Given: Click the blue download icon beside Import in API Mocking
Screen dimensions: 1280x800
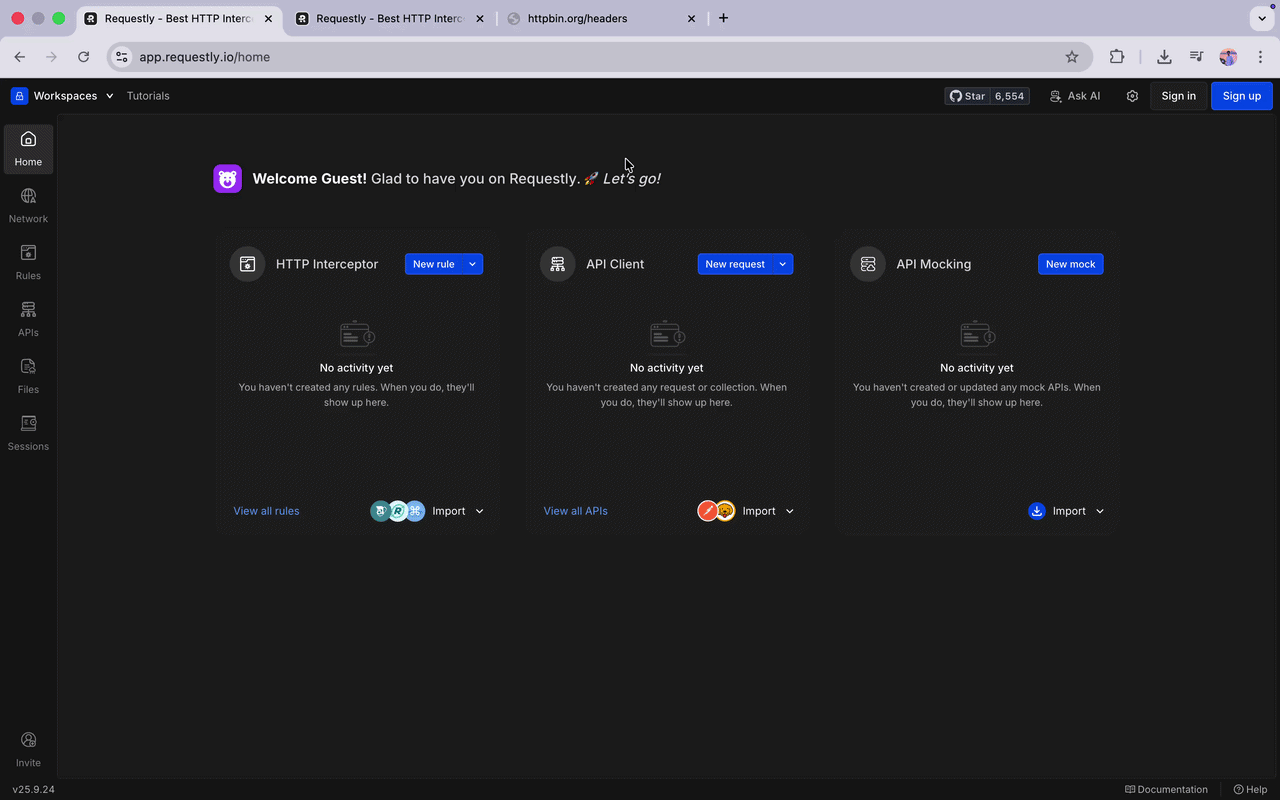Looking at the screenshot, I should click(x=1037, y=511).
